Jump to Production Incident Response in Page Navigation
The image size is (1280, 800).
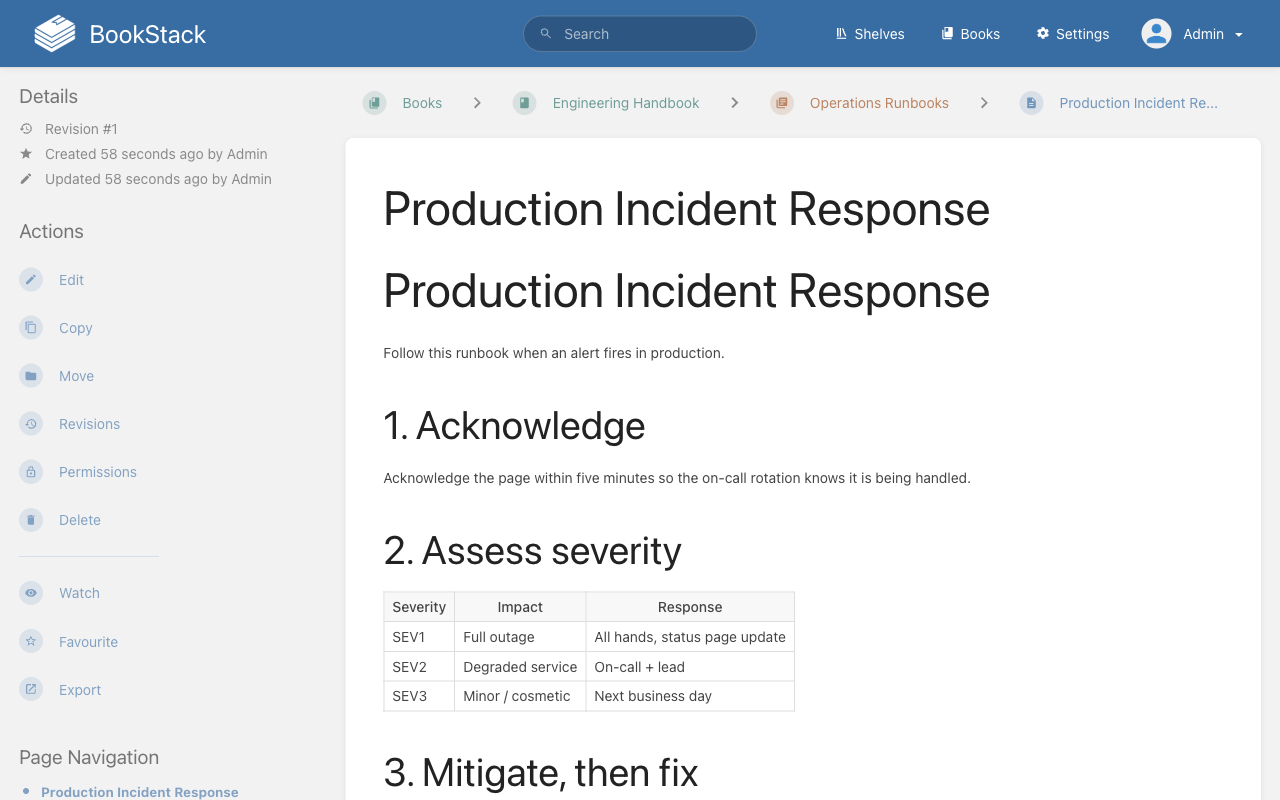point(140,792)
